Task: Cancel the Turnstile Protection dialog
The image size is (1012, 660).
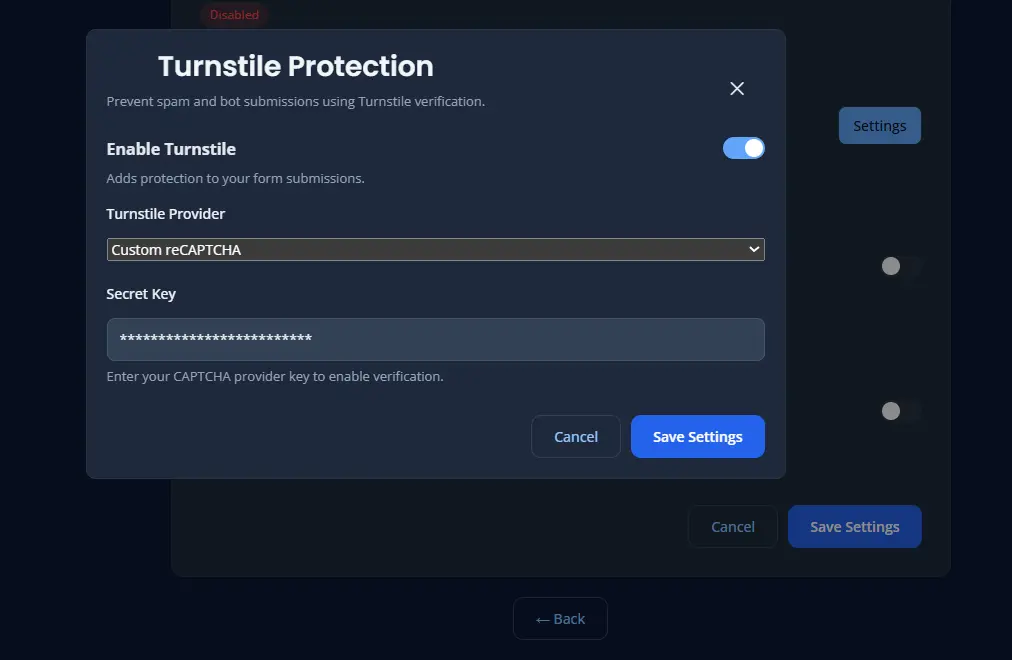Action: 576,436
